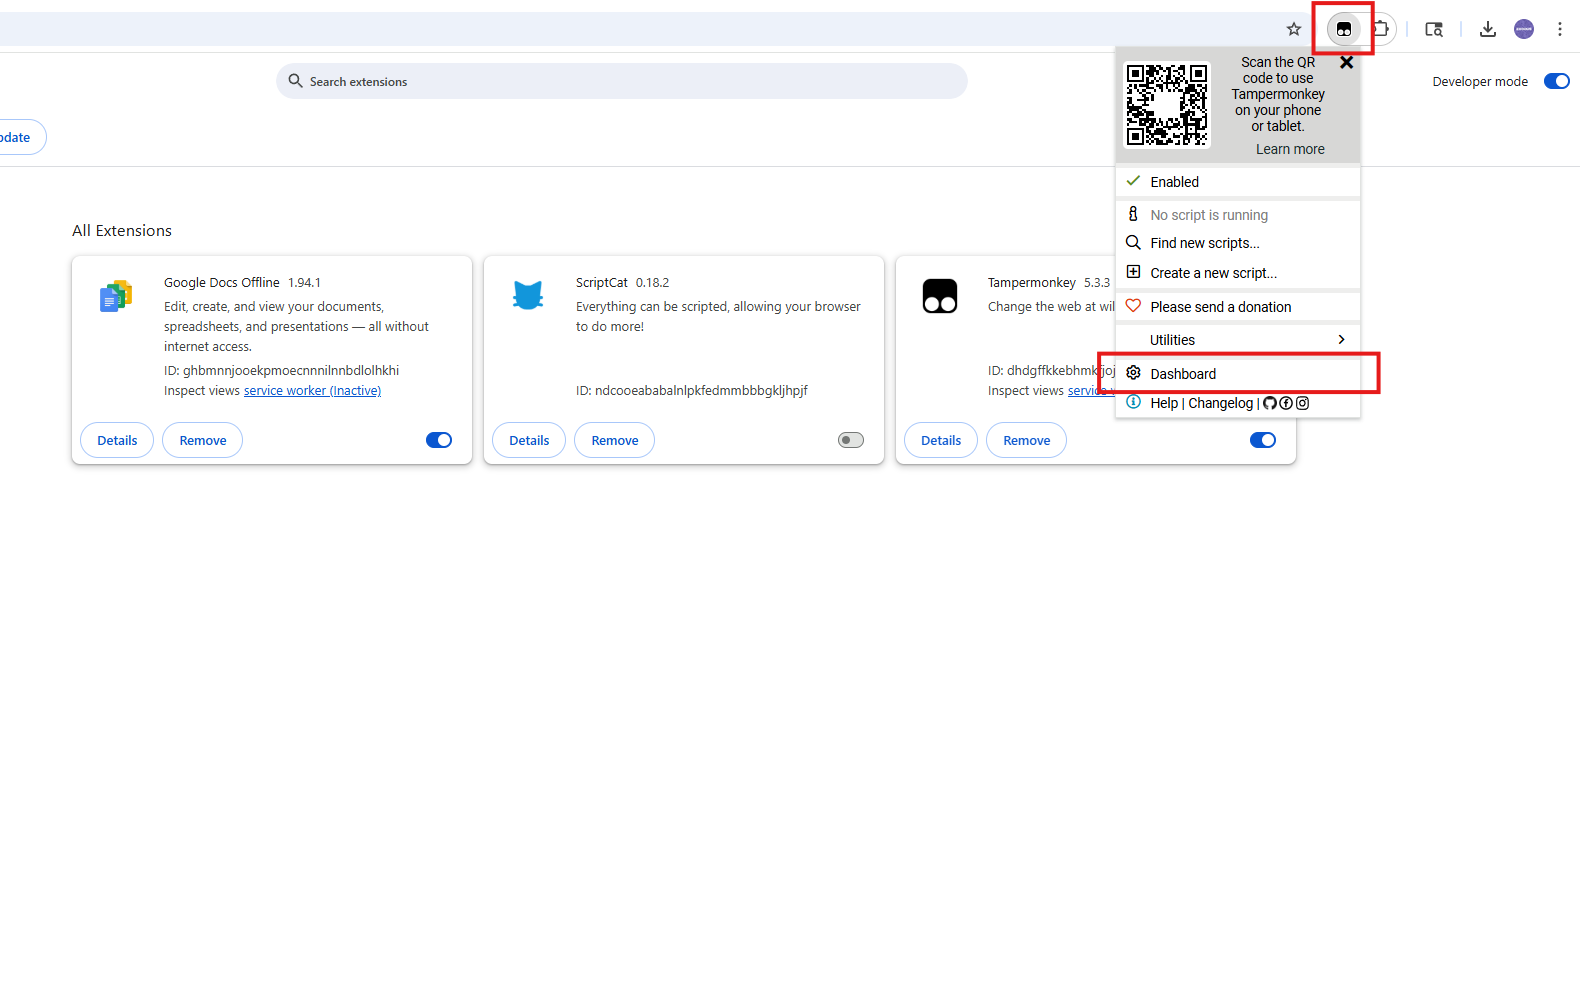Click the gear icon beside Dashboard

[x=1133, y=373]
